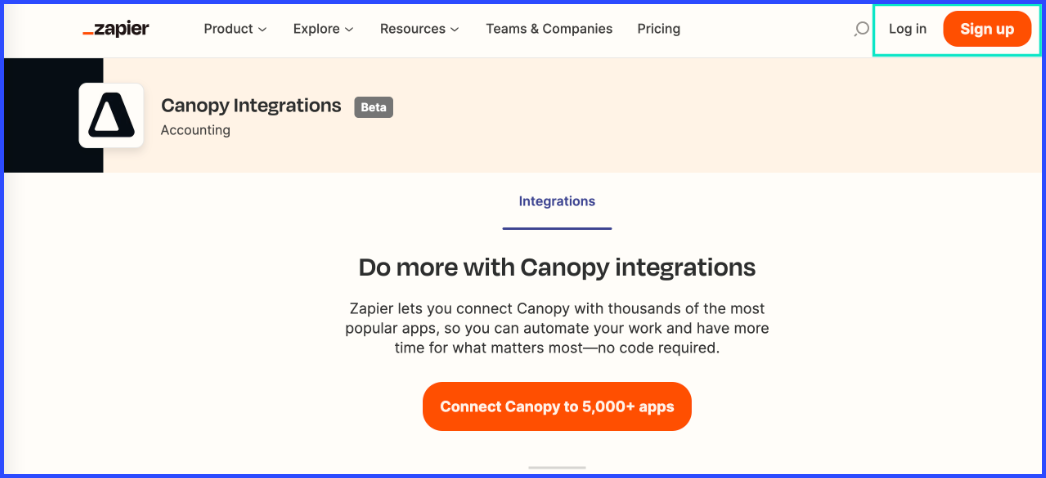Click the Zapier logo
This screenshot has width=1046, height=478.
[115, 29]
